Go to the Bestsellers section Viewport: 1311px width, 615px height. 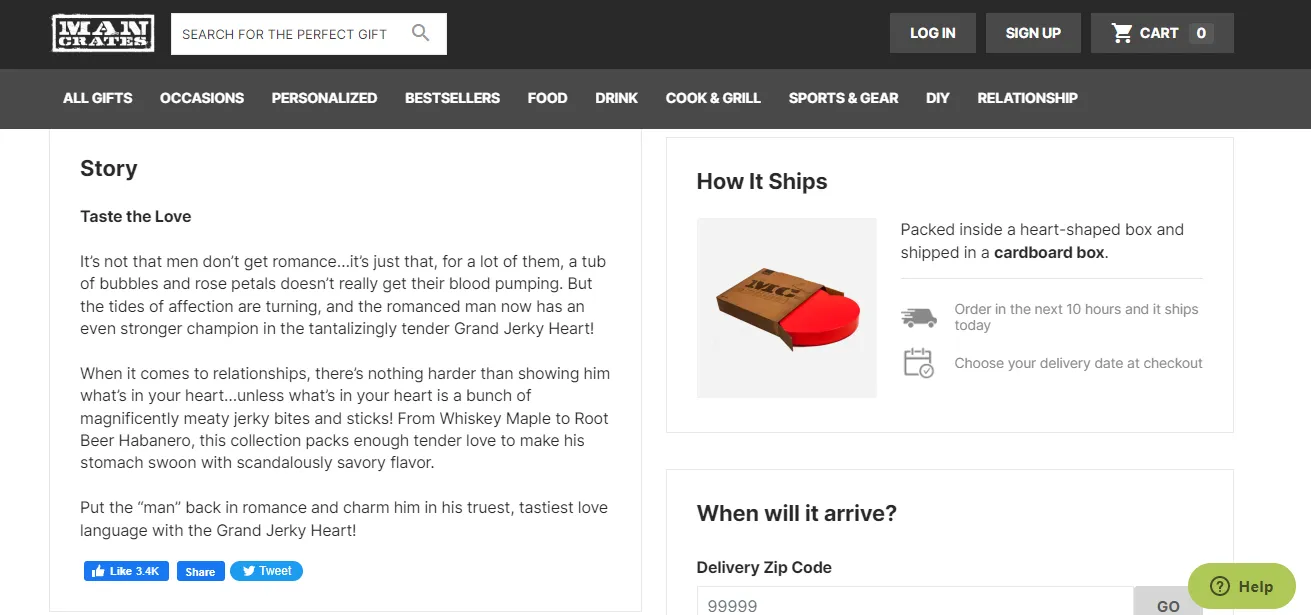point(452,98)
